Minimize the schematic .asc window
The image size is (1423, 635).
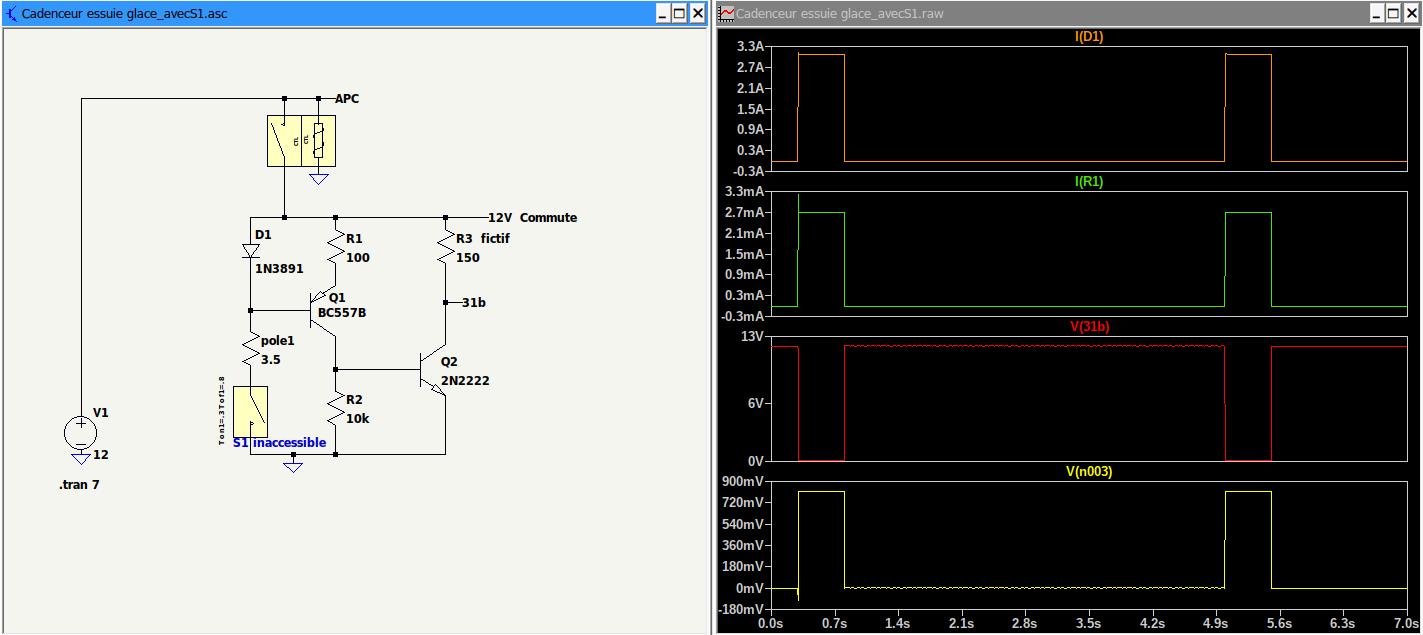click(x=663, y=13)
